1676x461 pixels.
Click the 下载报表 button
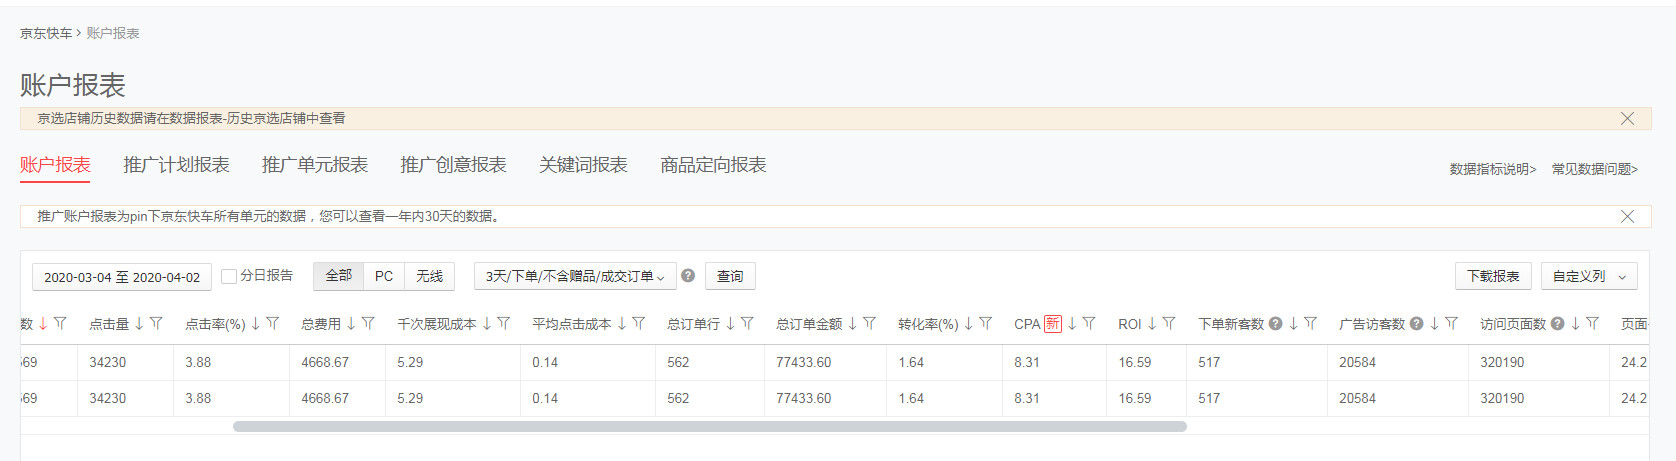point(1493,276)
